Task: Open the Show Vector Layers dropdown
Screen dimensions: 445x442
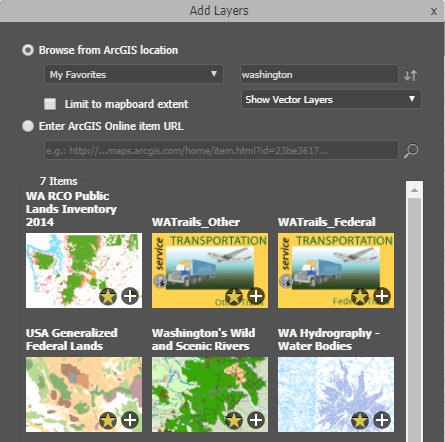Action: (331, 99)
